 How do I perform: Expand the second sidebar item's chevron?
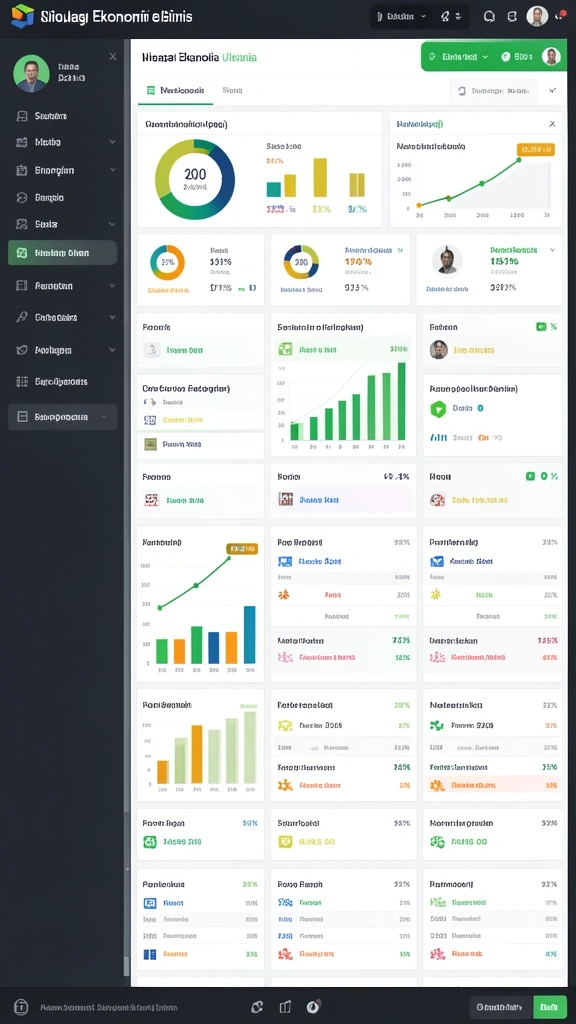112,142
